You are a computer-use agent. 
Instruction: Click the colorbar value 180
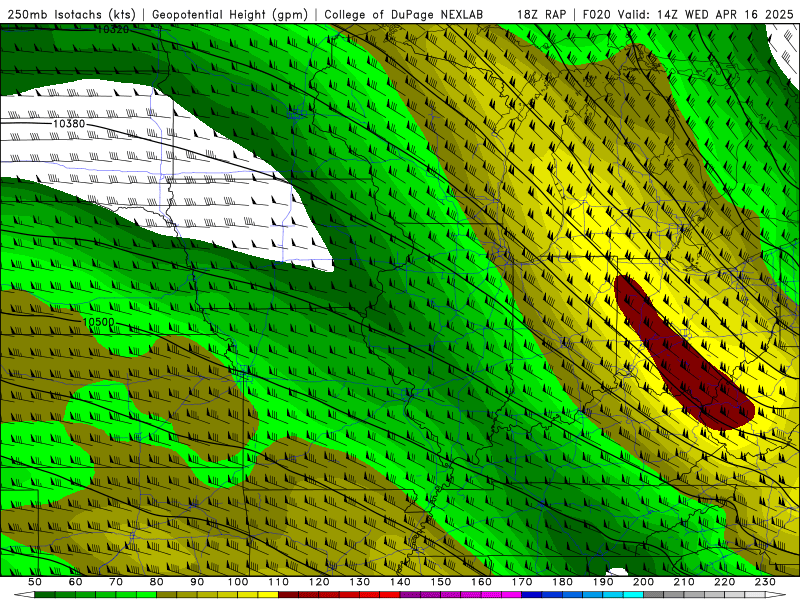pos(562,582)
